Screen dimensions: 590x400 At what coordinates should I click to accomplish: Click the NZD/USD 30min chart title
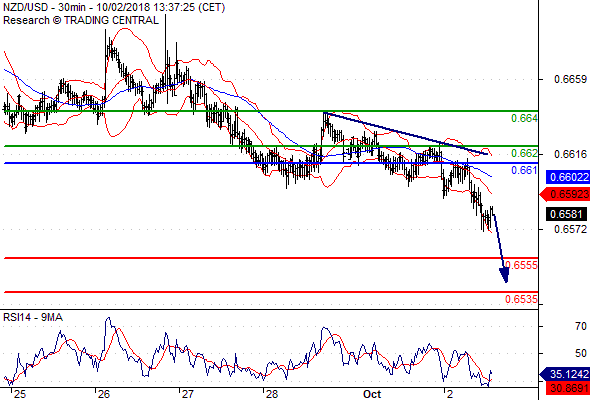(x=114, y=7)
